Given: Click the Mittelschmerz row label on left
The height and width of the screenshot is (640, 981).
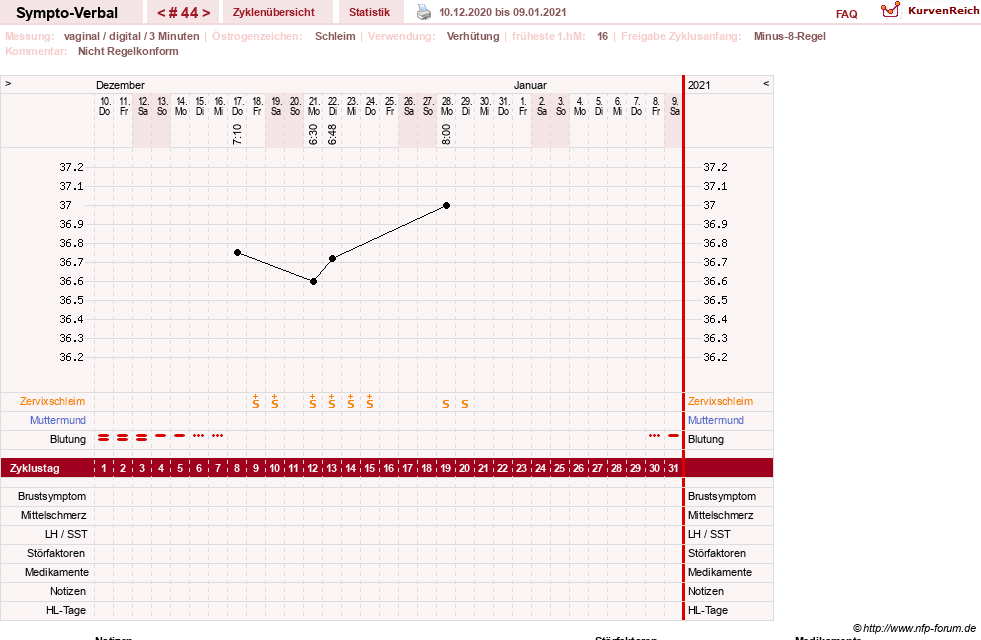Looking at the screenshot, I should [53, 516].
